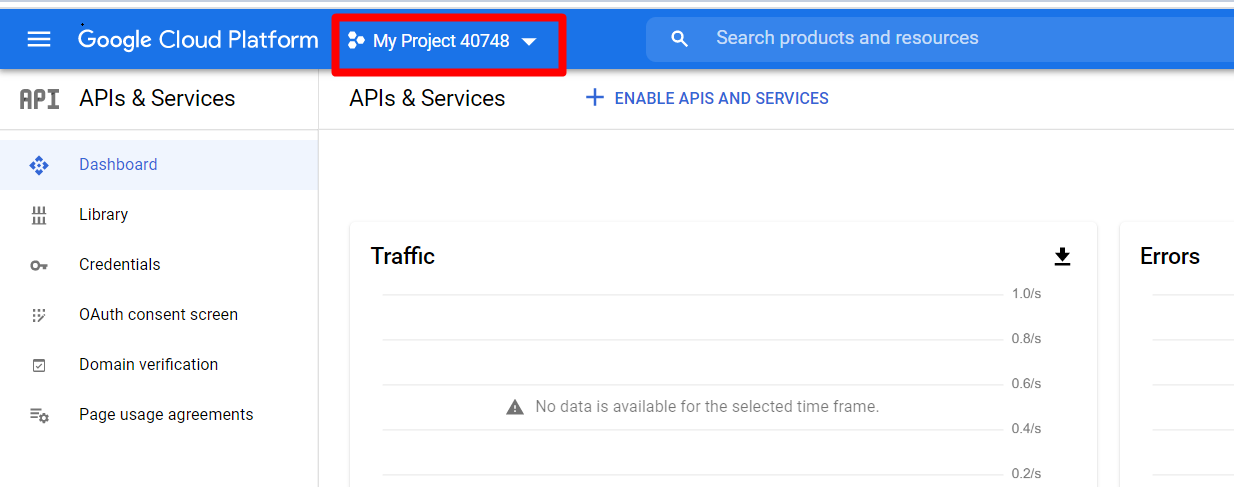The width and height of the screenshot is (1234, 487).
Task: Select Dashboard in the sidebar
Action: click(159, 165)
